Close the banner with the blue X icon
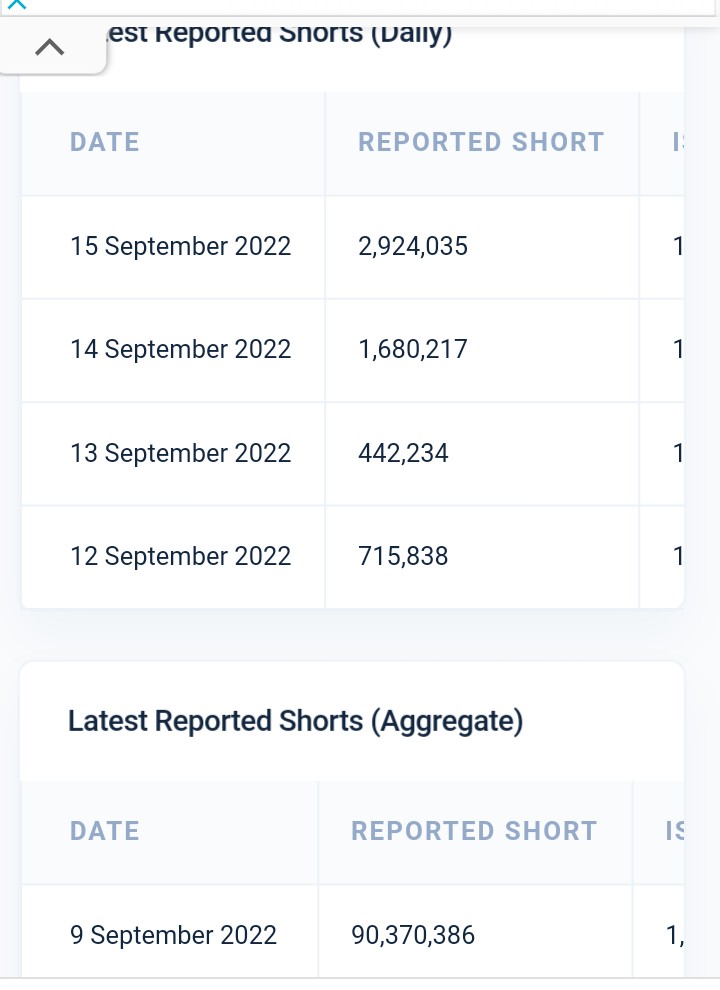Image resolution: width=720 pixels, height=990 pixels. [16, 4]
